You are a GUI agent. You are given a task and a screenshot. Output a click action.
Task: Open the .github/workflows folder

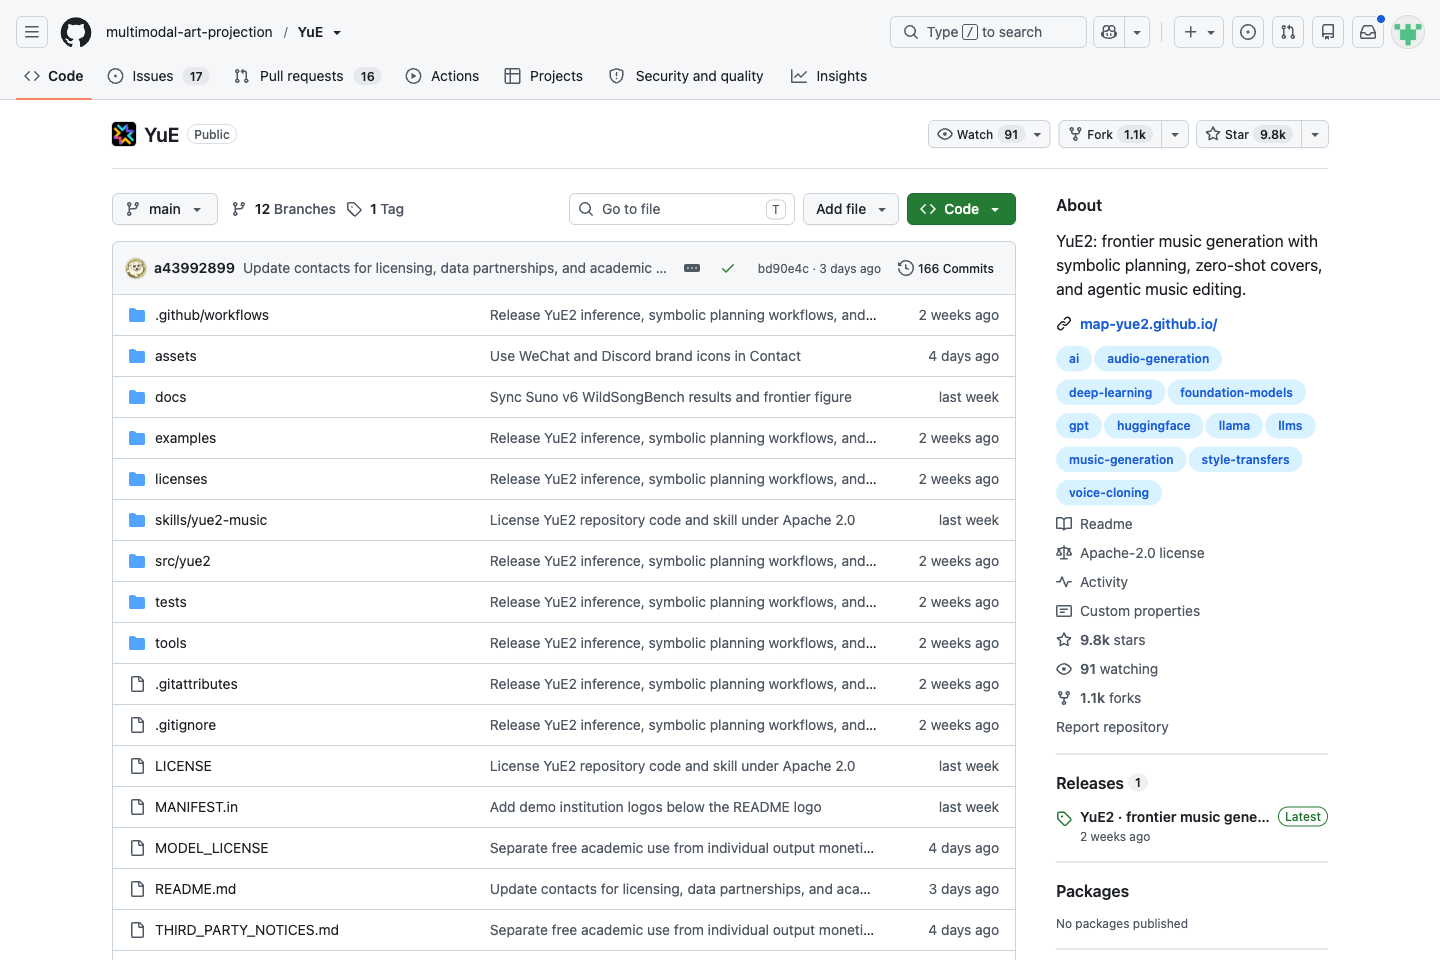click(x=212, y=315)
